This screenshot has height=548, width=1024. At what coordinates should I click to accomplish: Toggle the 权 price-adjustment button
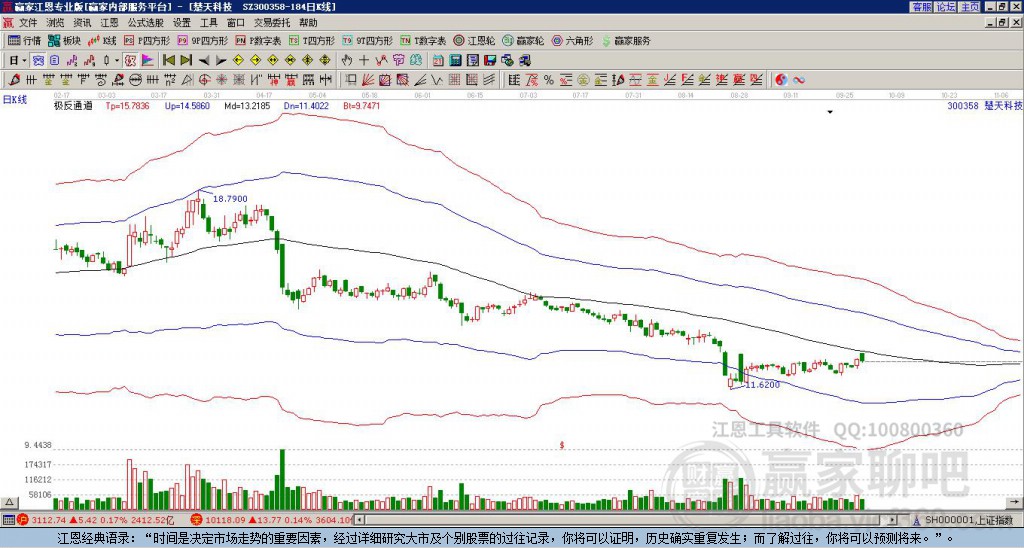click(x=130, y=61)
